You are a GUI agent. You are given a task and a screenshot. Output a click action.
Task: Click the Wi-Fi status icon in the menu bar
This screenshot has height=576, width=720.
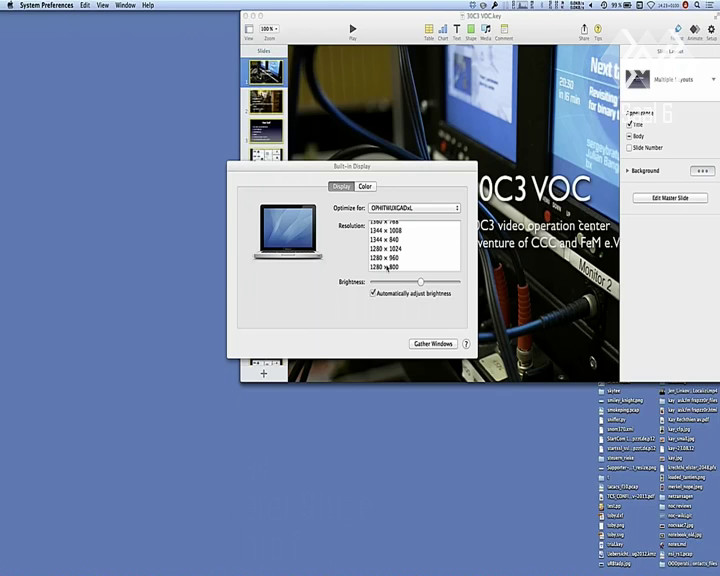(x=651, y=5)
